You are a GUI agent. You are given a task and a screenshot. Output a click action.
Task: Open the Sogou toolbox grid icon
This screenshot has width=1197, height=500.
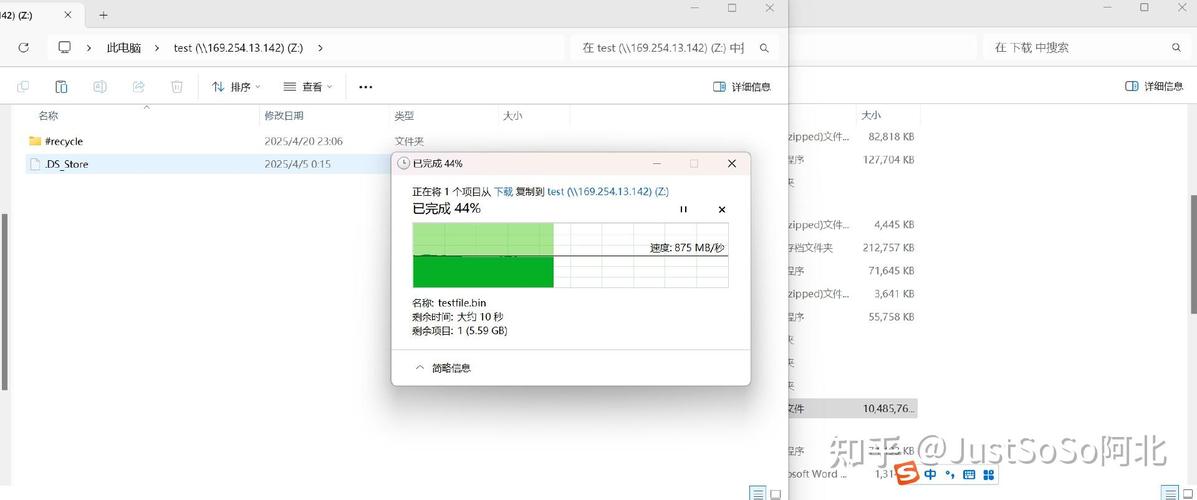(x=989, y=475)
